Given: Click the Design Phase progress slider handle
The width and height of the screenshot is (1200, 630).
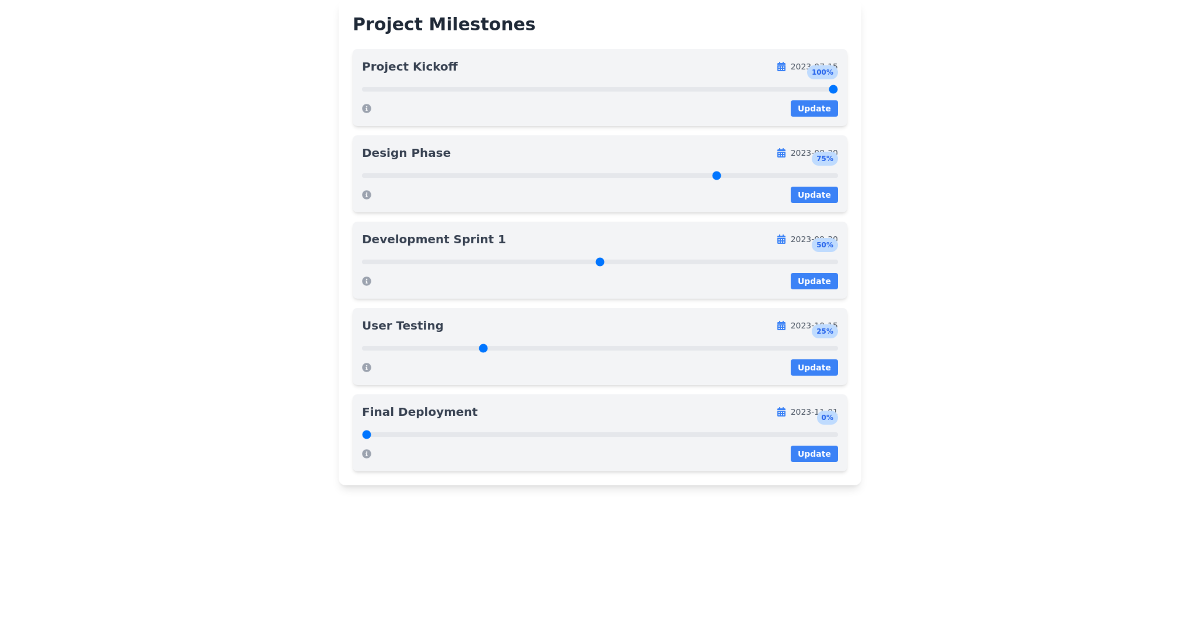Looking at the screenshot, I should click(716, 175).
